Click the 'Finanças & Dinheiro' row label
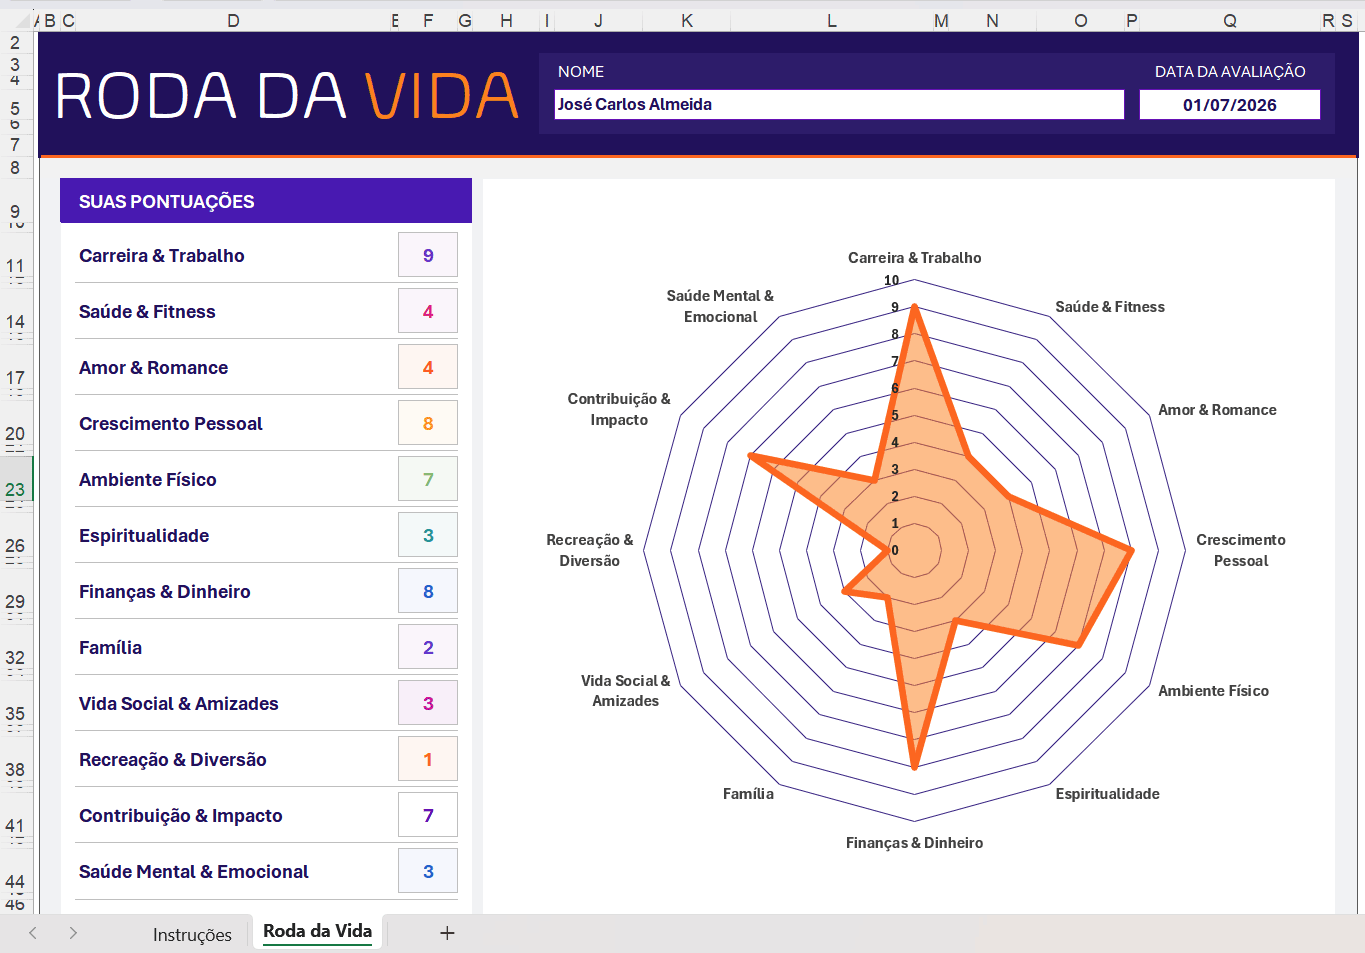The width and height of the screenshot is (1365, 953). click(x=165, y=591)
